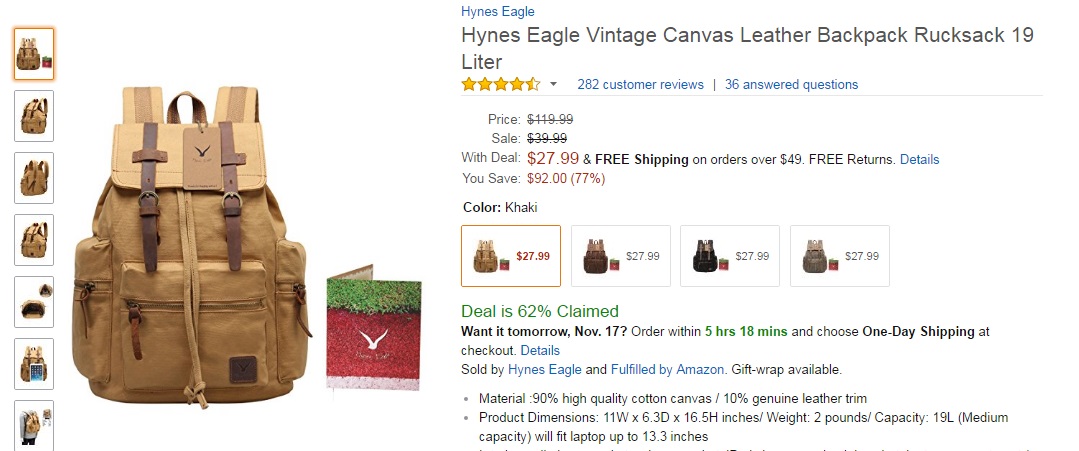The image size is (1079, 451).
Task: View the third backpack thumbnail image
Action: 34,178
